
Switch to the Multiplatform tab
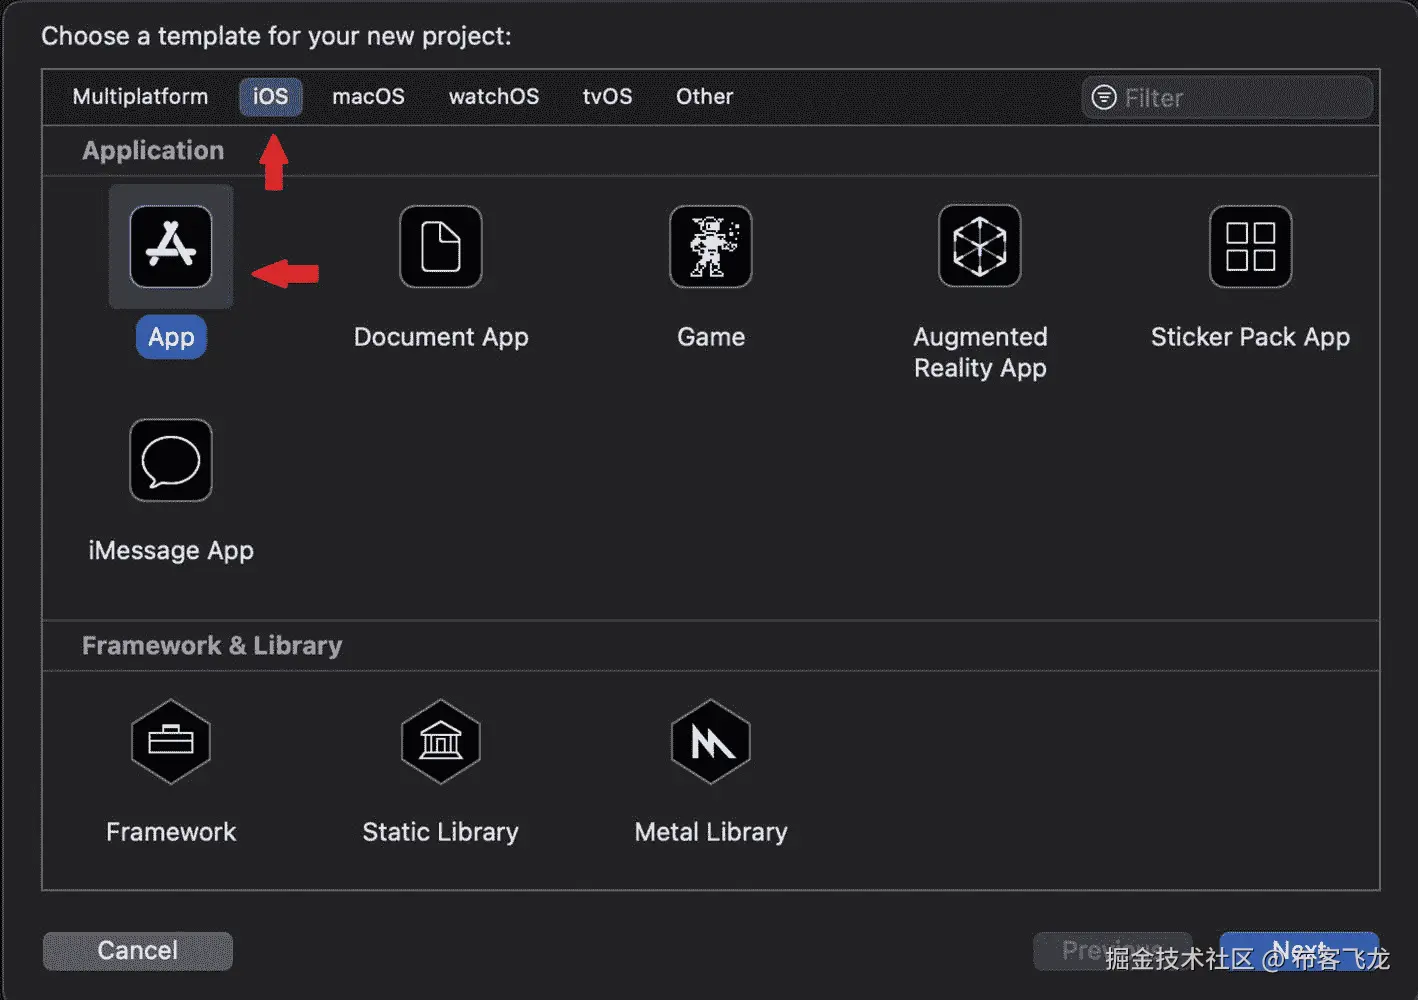click(x=140, y=96)
